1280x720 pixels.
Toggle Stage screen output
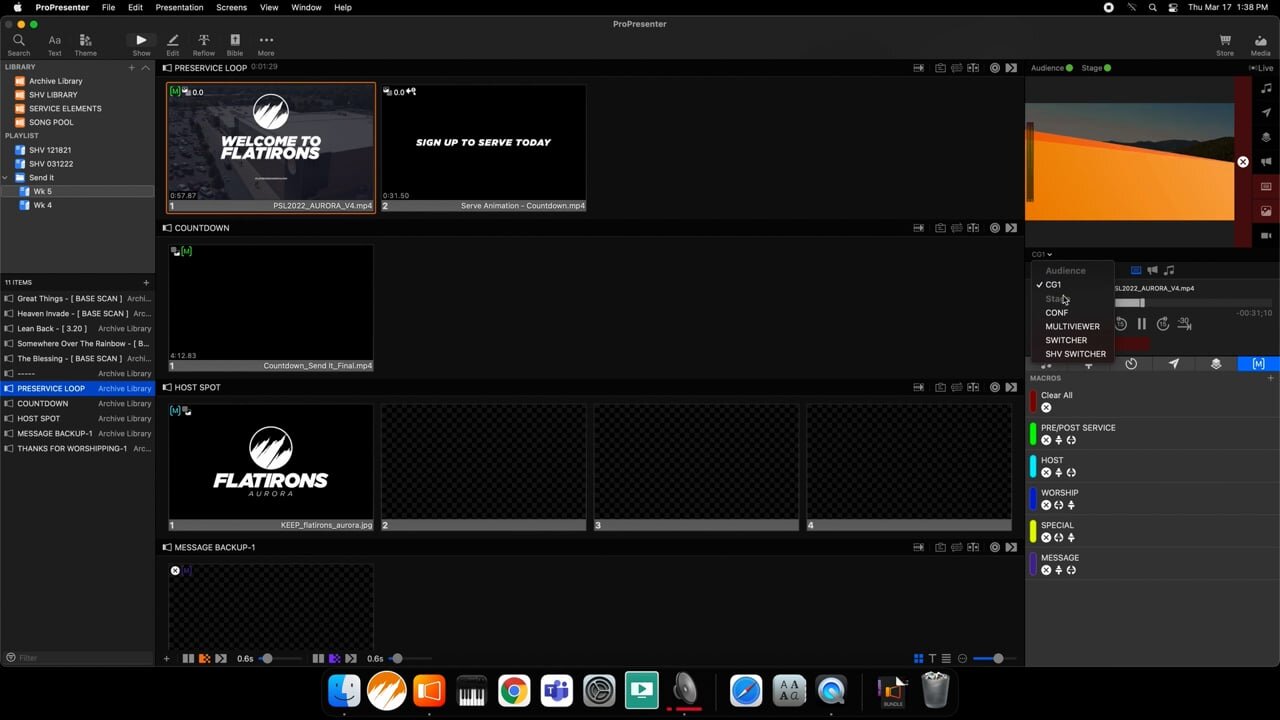pyautogui.click(x=1096, y=68)
